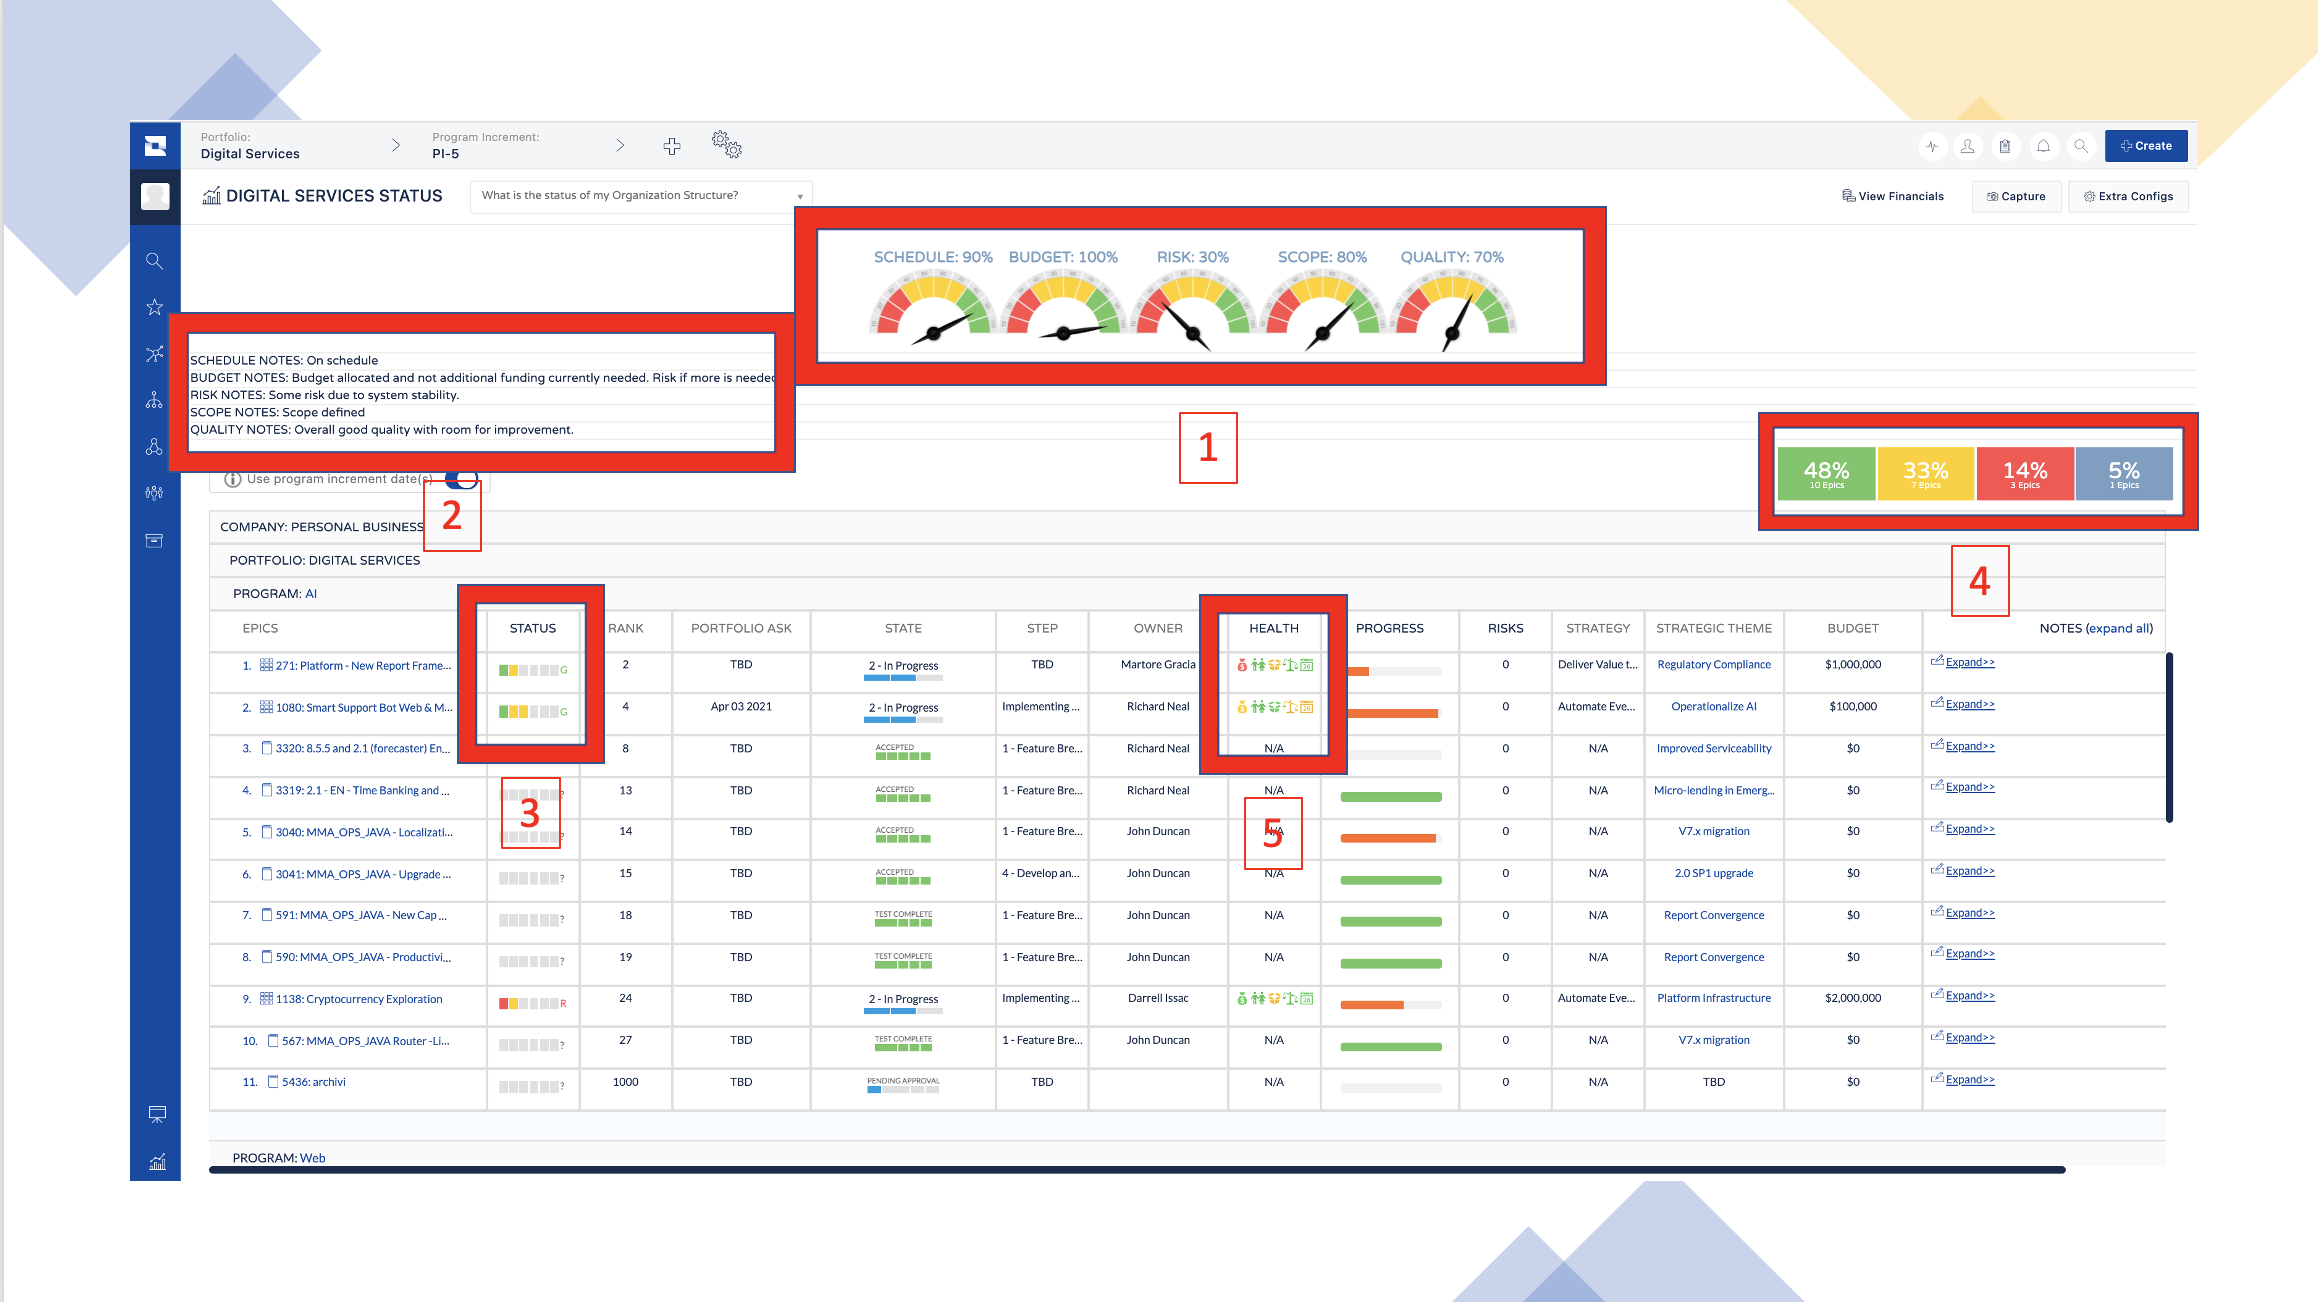Screen dimensions: 2318x1302
Task: Sort by STATUS column header
Action: coord(533,628)
